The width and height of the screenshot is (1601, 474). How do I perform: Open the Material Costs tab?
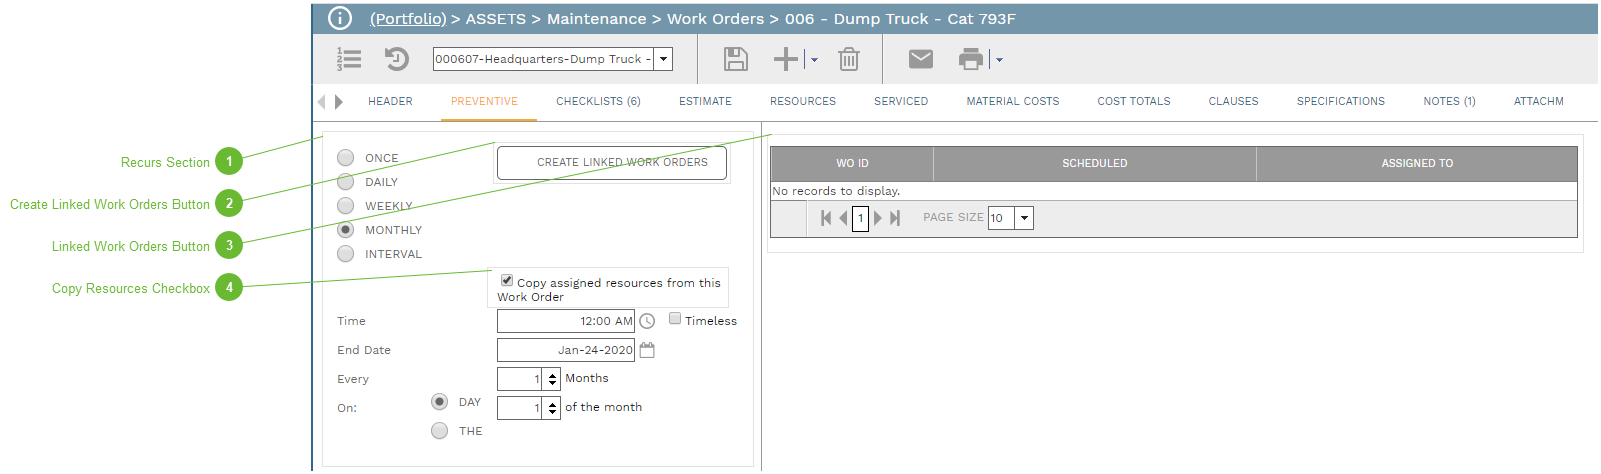(1012, 101)
